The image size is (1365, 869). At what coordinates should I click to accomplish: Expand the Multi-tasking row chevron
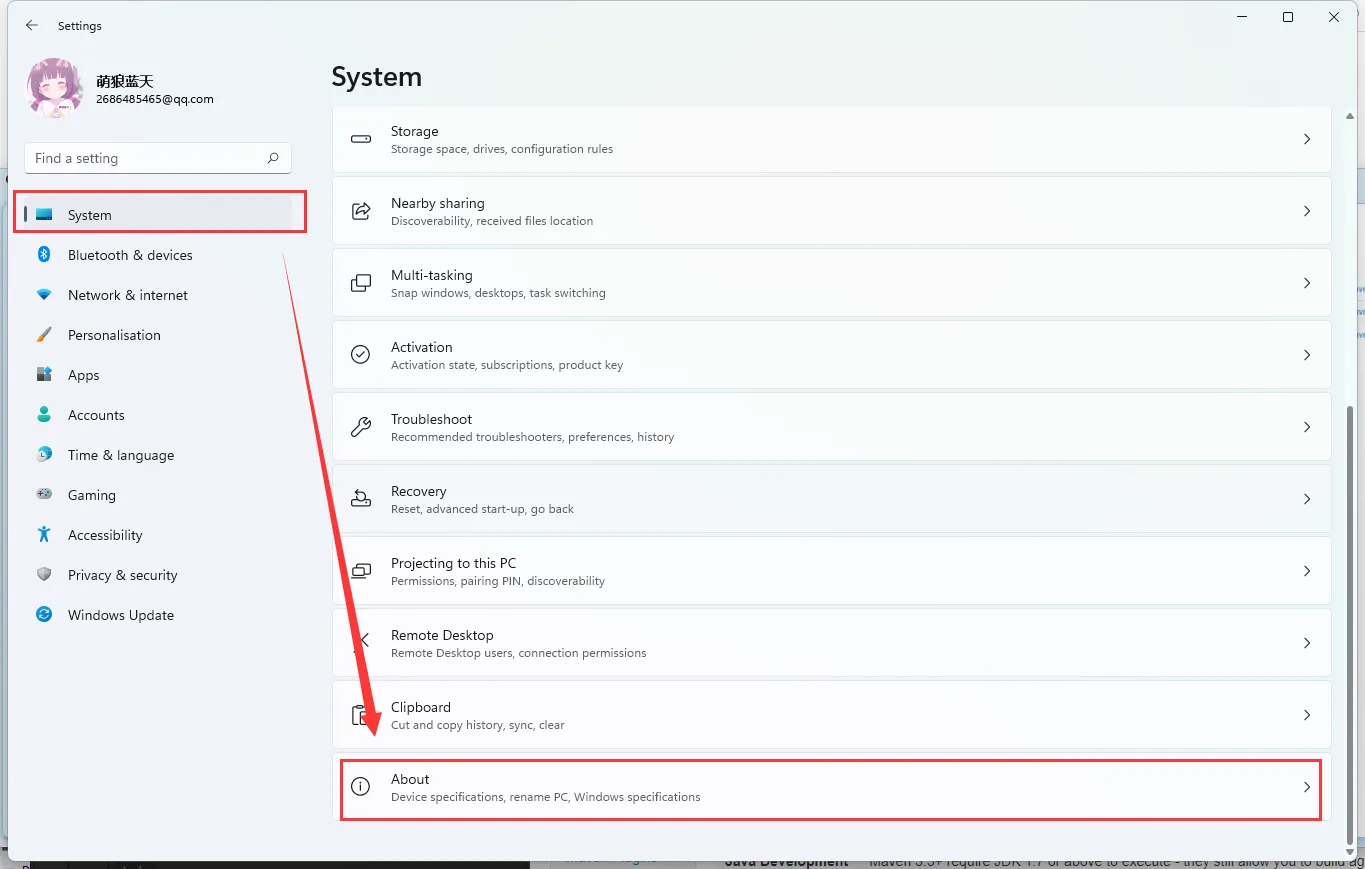1307,283
